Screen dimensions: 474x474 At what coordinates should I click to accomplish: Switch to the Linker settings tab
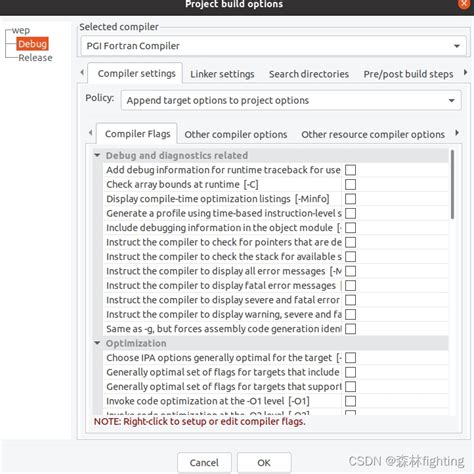222,74
